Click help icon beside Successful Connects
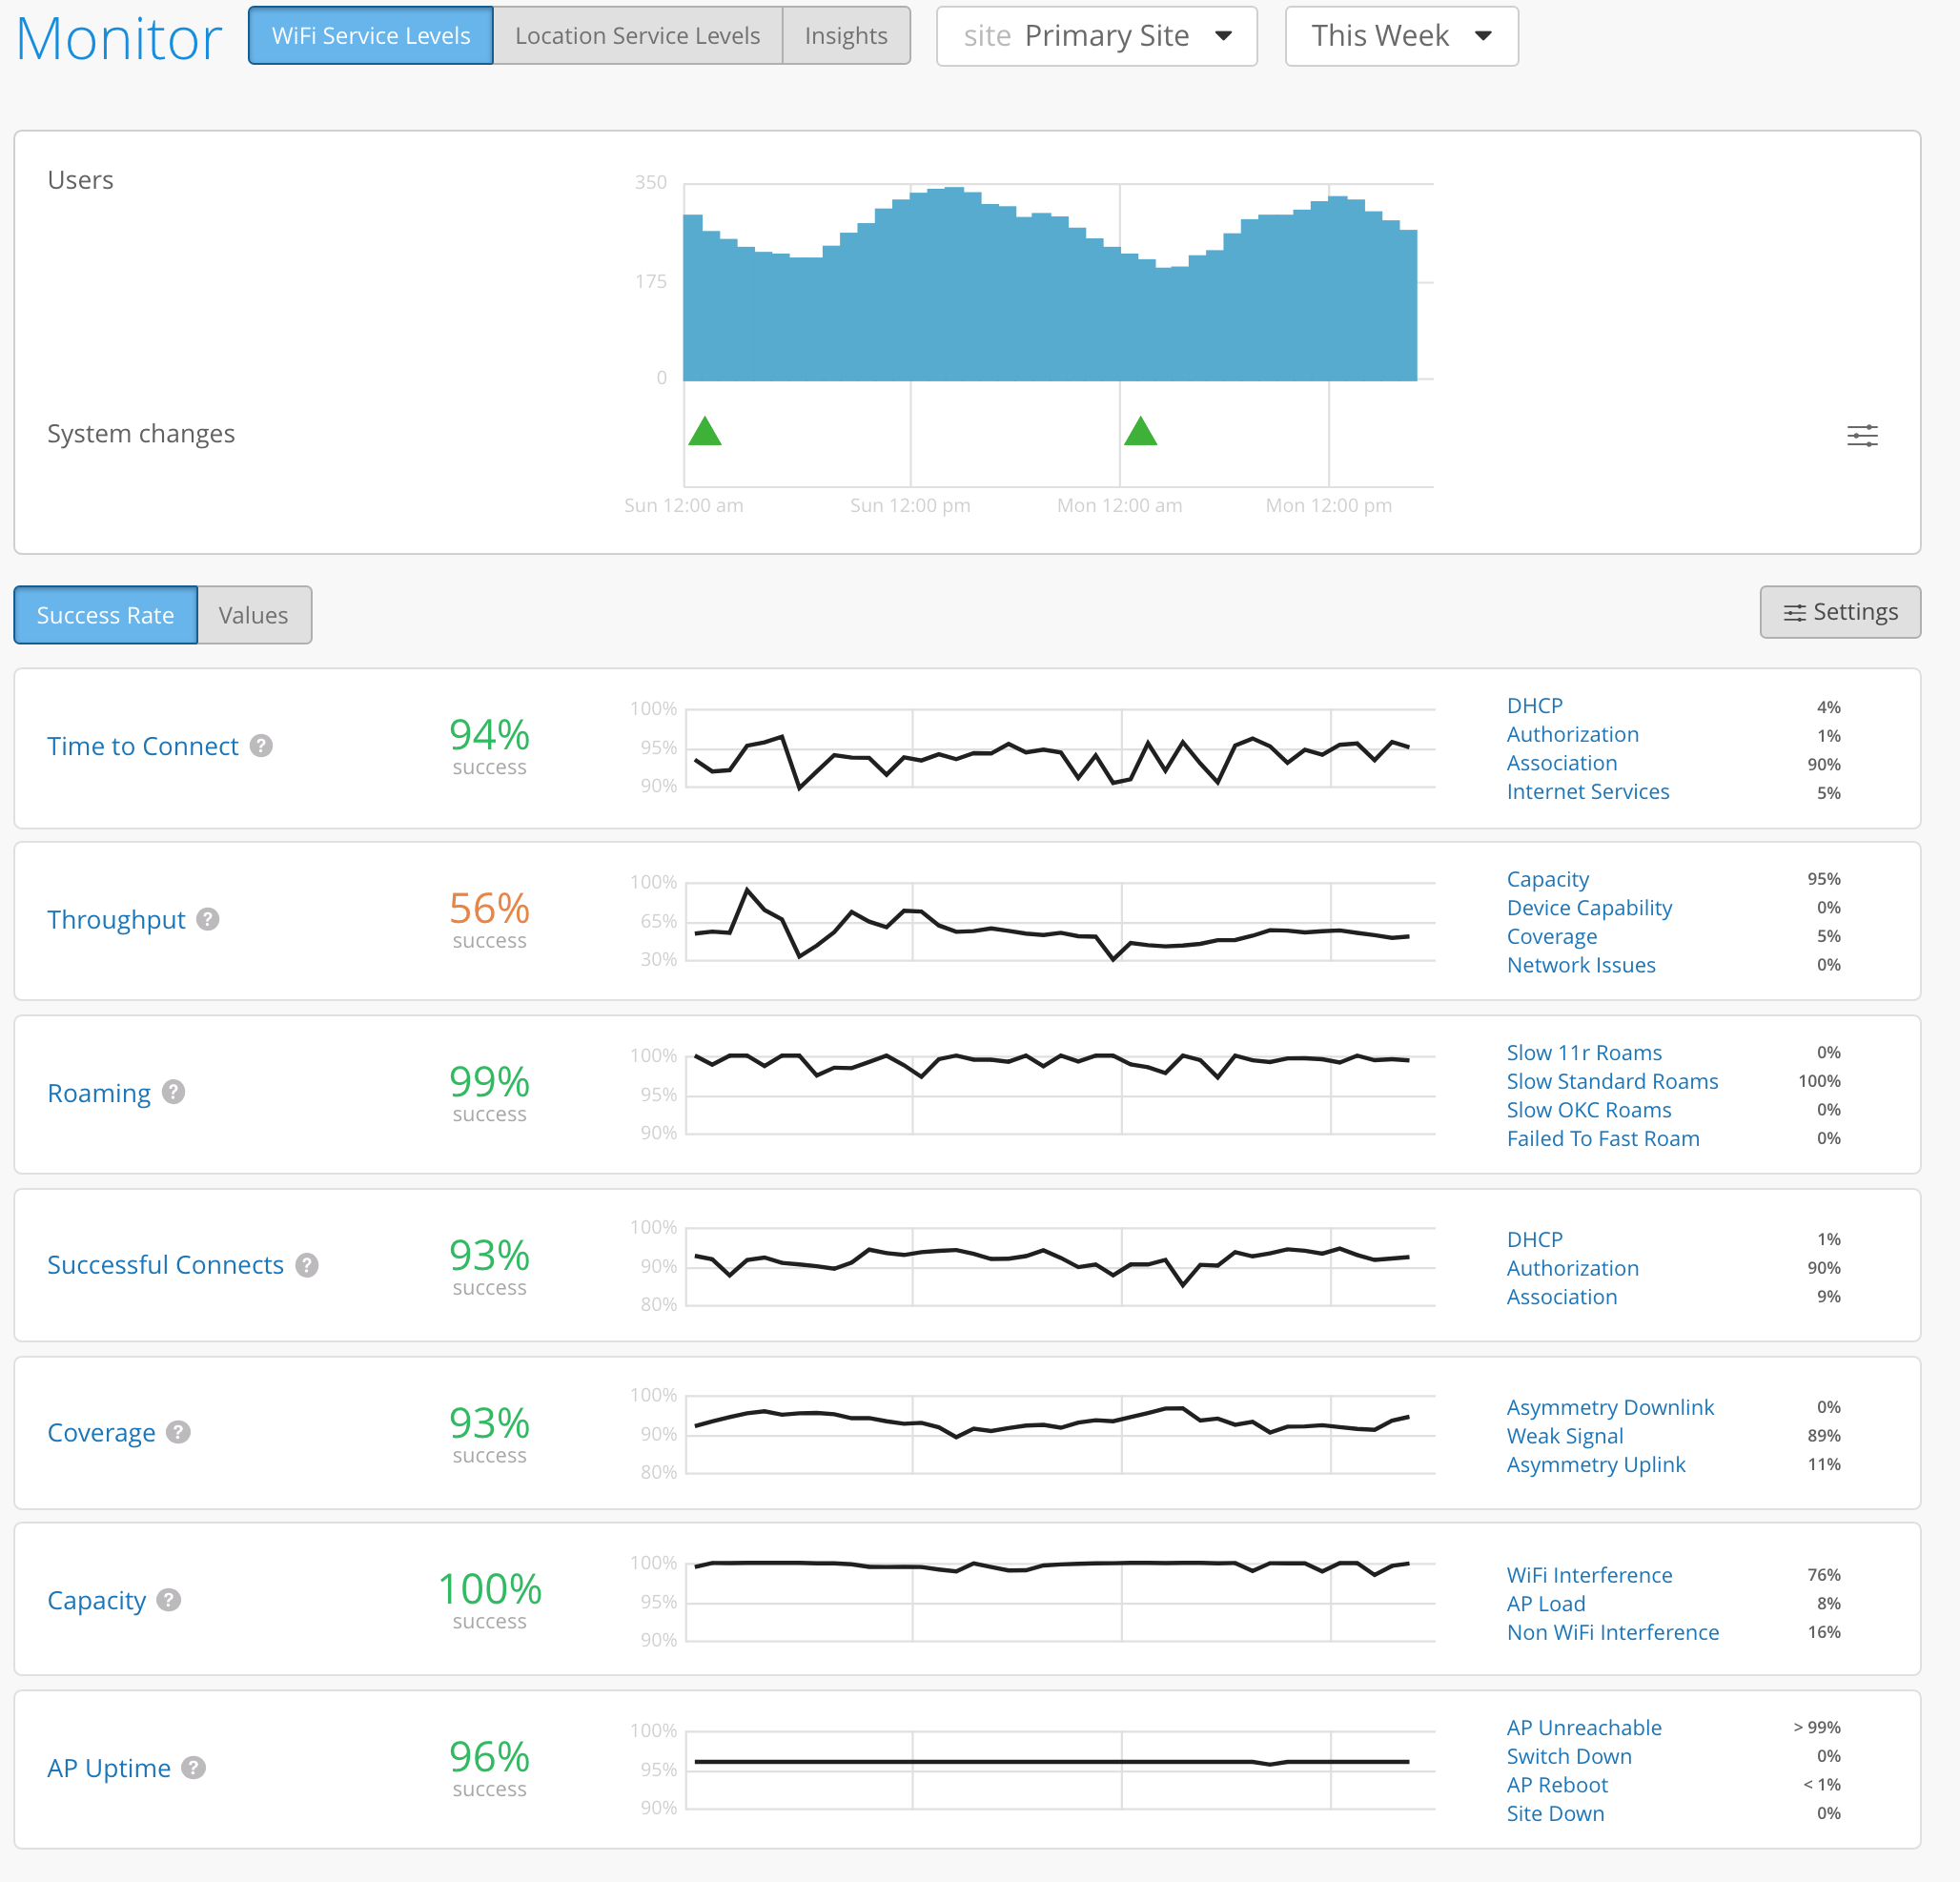This screenshot has width=1960, height=1882. [307, 1265]
